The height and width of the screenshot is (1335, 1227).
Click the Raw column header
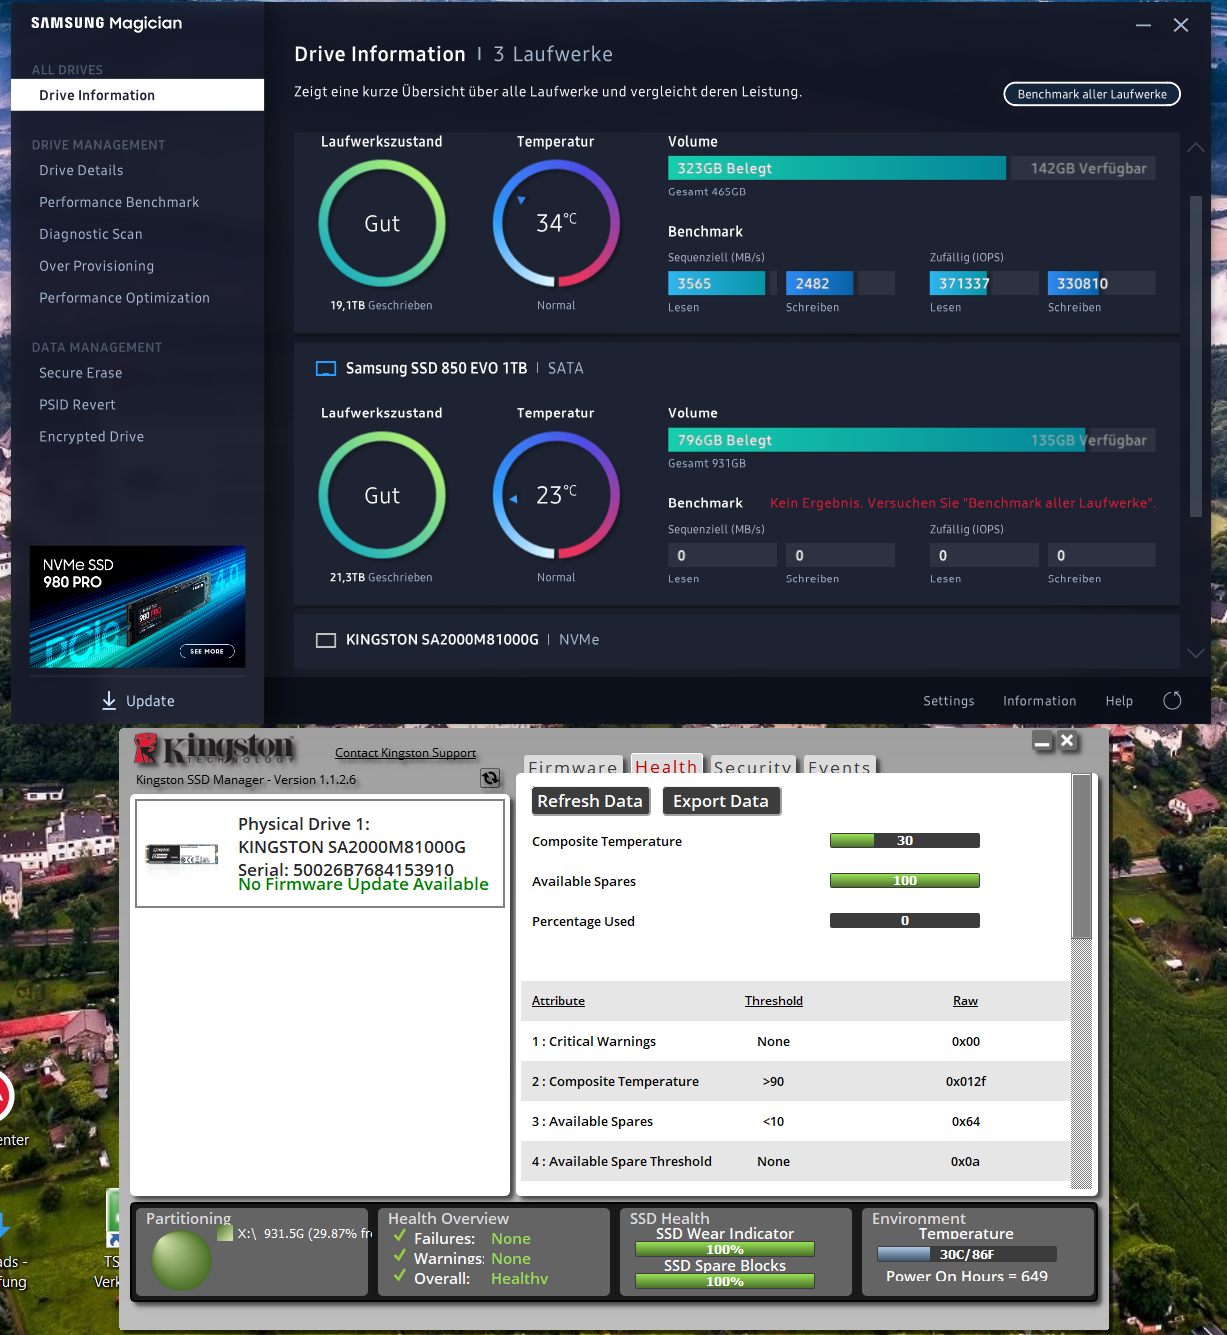point(966,1001)
